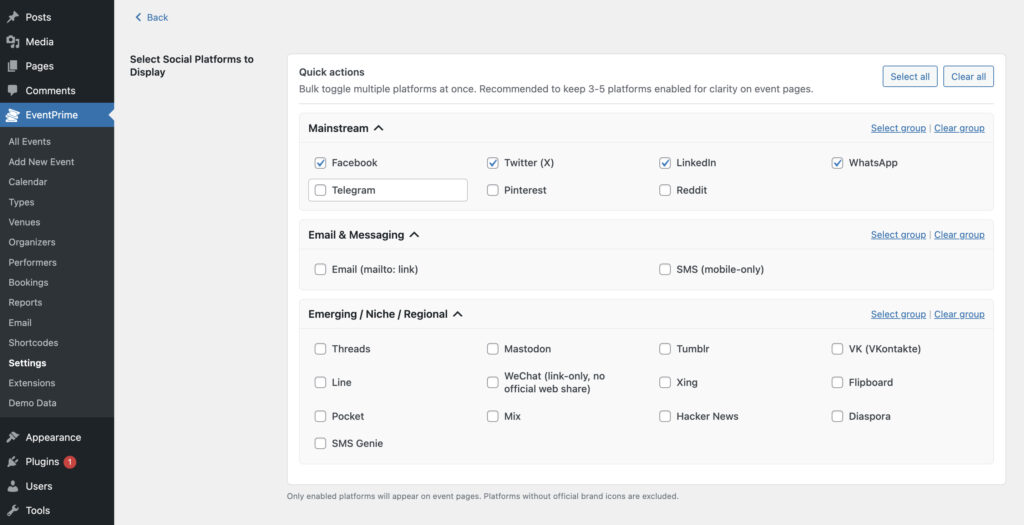The height and width of the screenshot is (525, 1024).
Task: Collapse the Email & Messaging section
Action: [414, 235]
